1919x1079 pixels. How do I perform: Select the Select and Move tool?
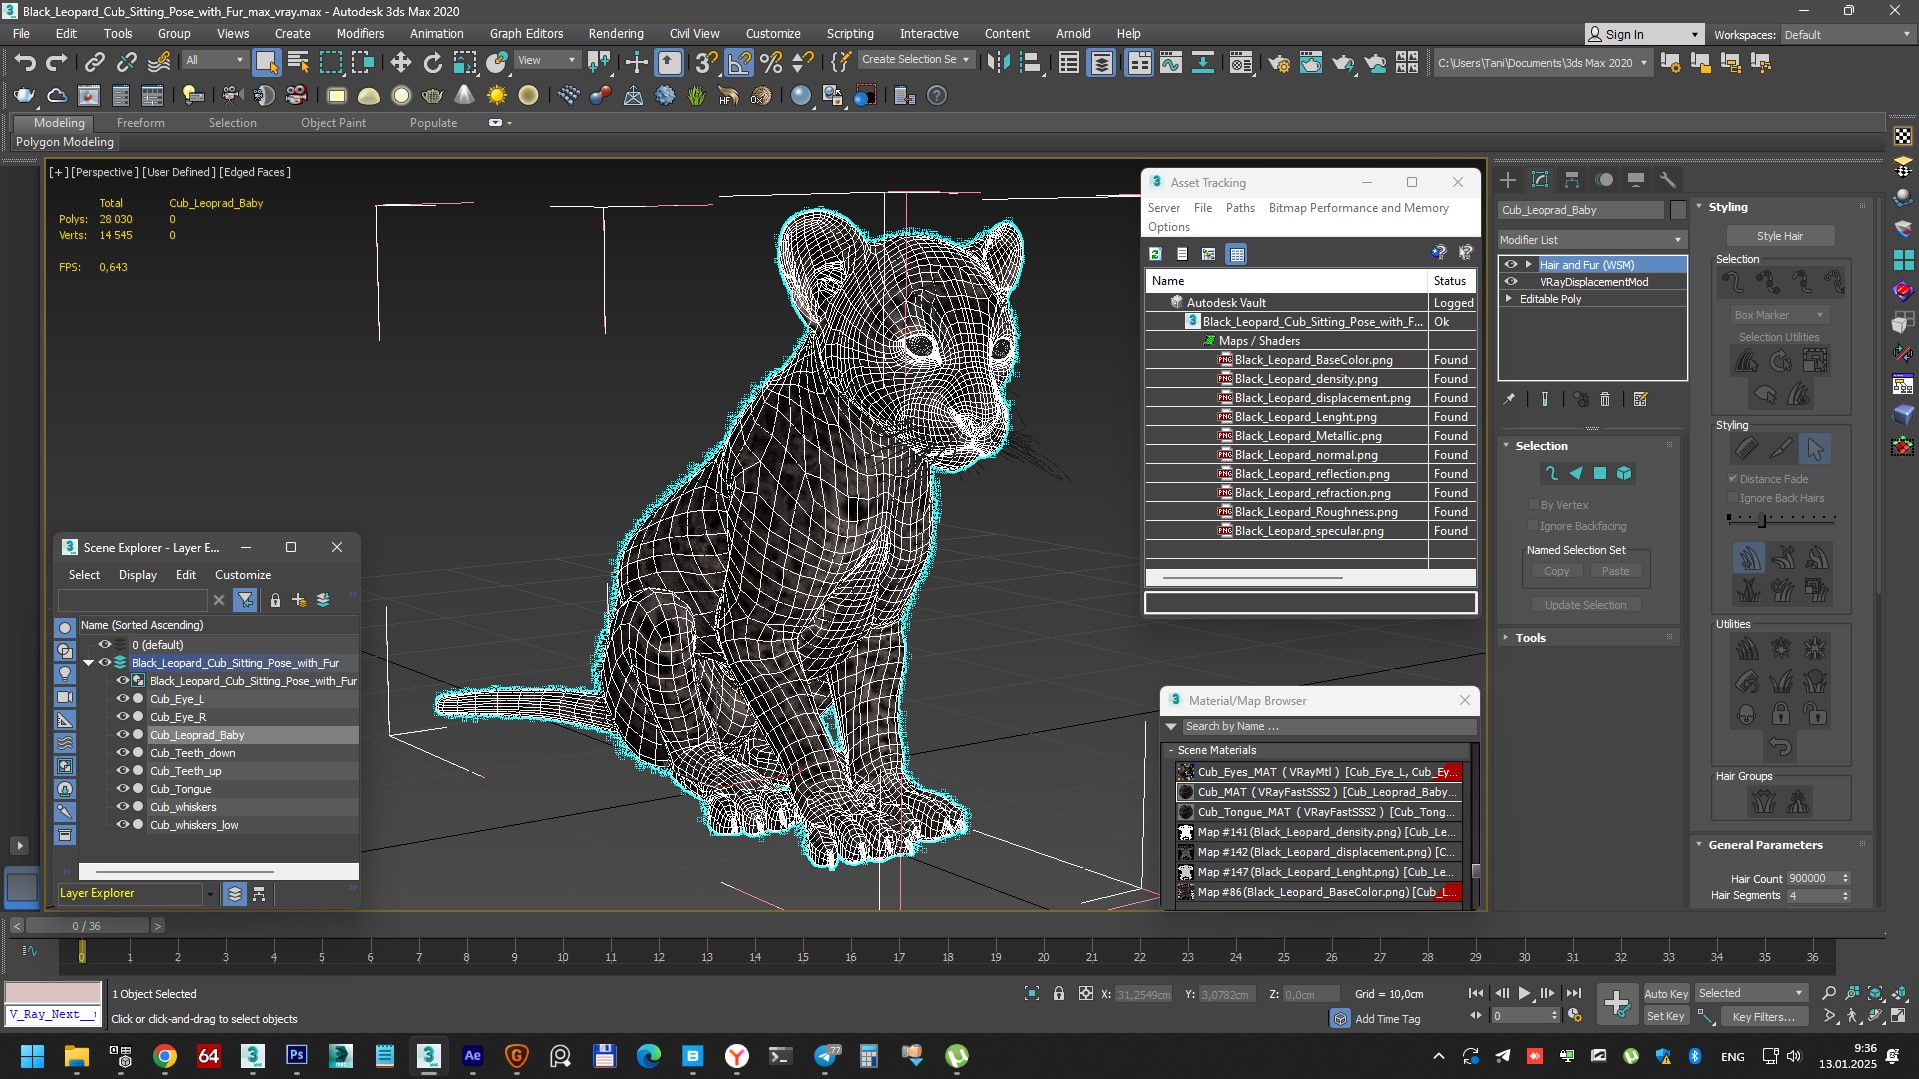click(x=400, y=63)
